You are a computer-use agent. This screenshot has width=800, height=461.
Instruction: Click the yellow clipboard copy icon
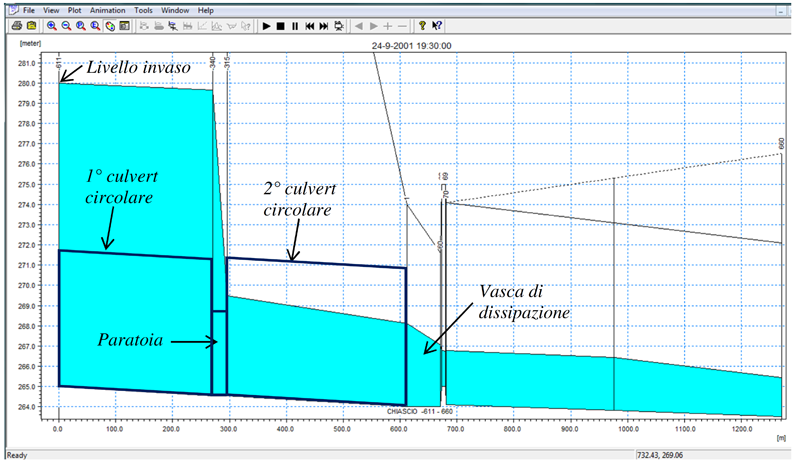click(32, 25)
